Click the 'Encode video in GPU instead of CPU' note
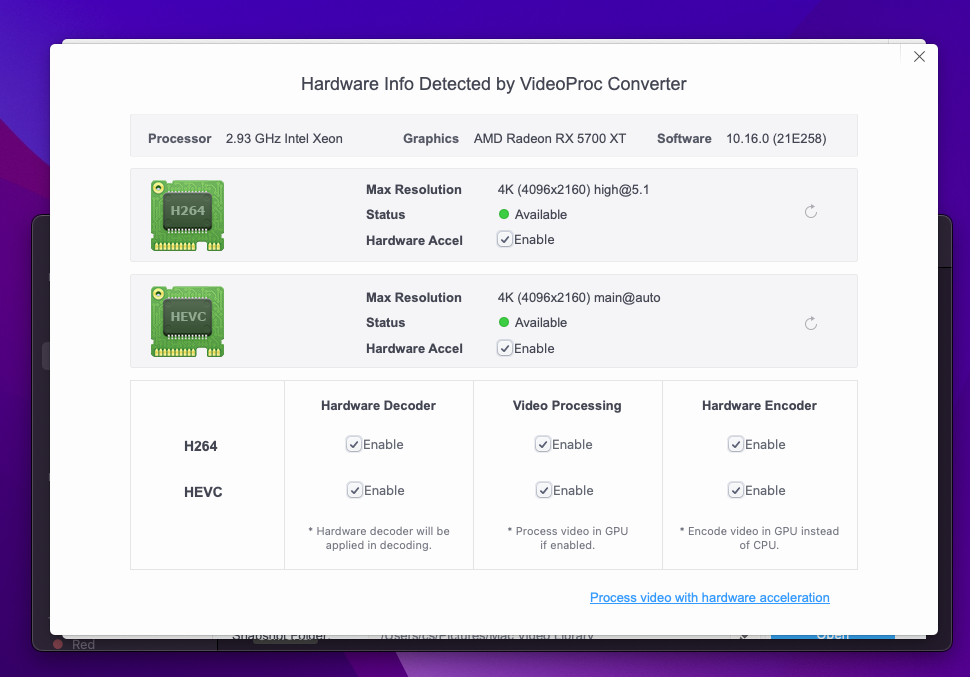Screen dimensions: 970x677 pos(759,538)
